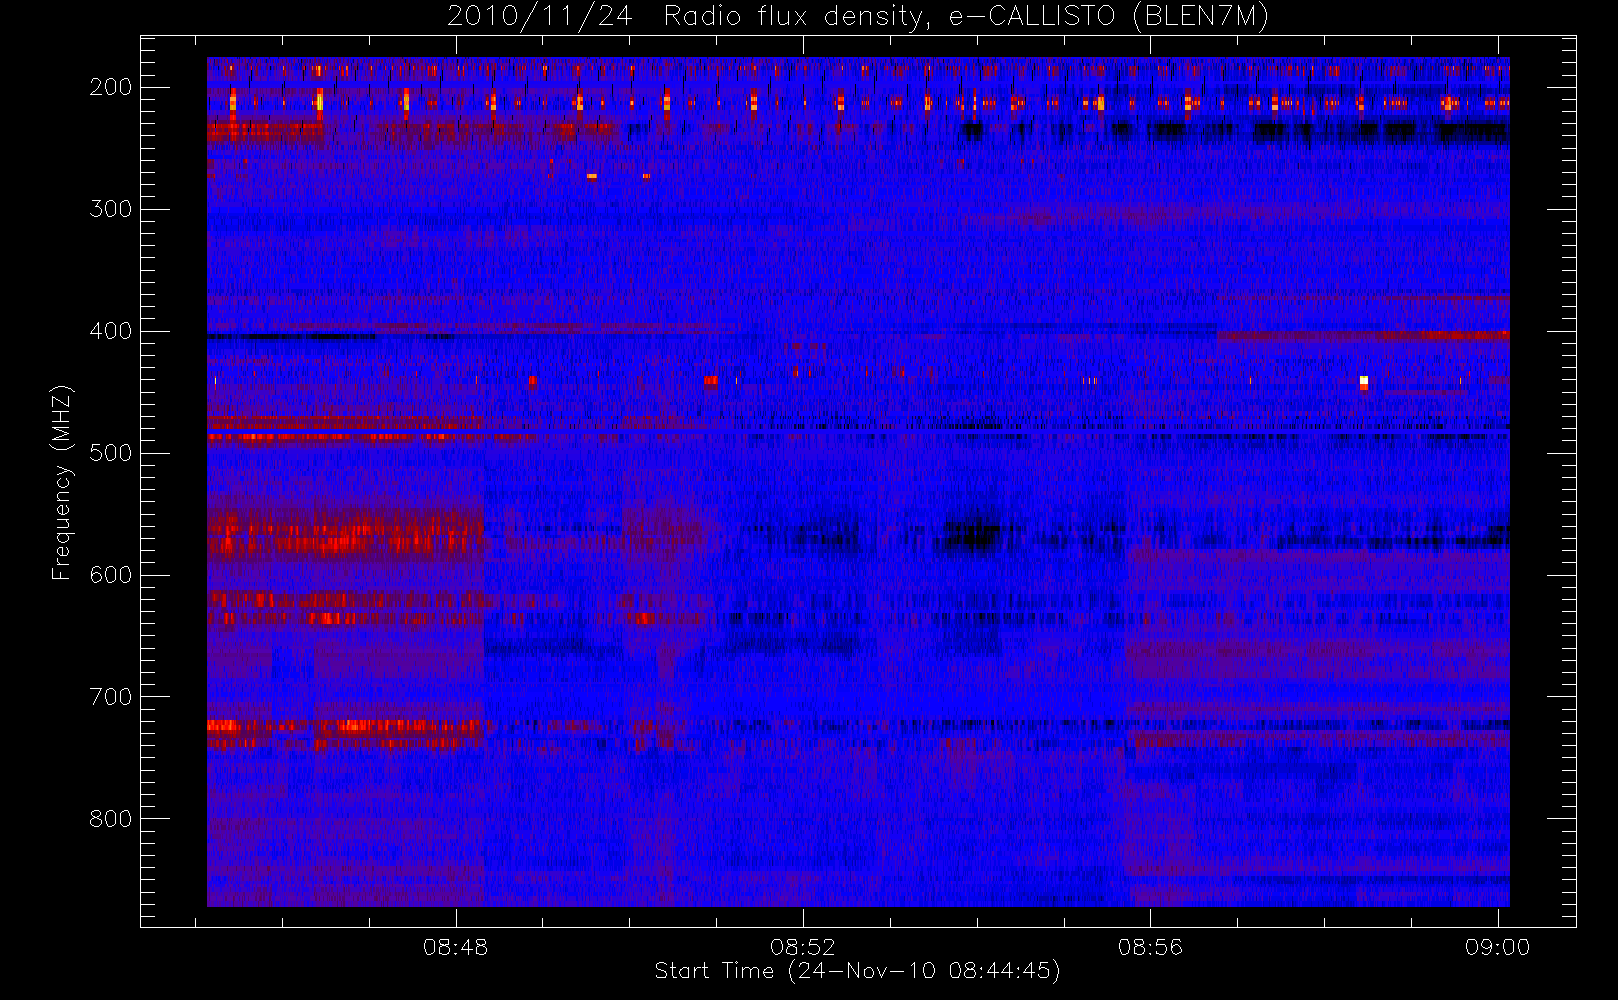Click the 08:56 time tick label

coord(1150,947)
